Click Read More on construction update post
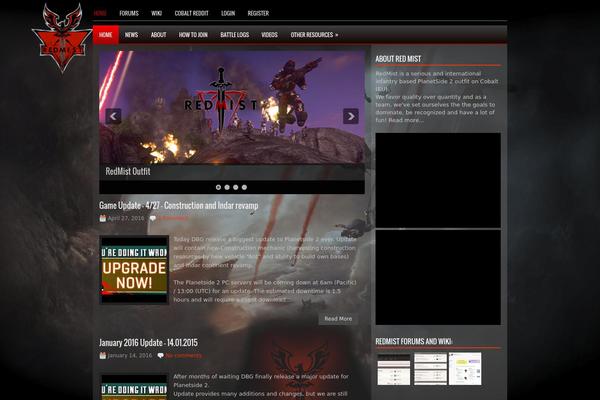600x400 pixels. click(338, 318)
